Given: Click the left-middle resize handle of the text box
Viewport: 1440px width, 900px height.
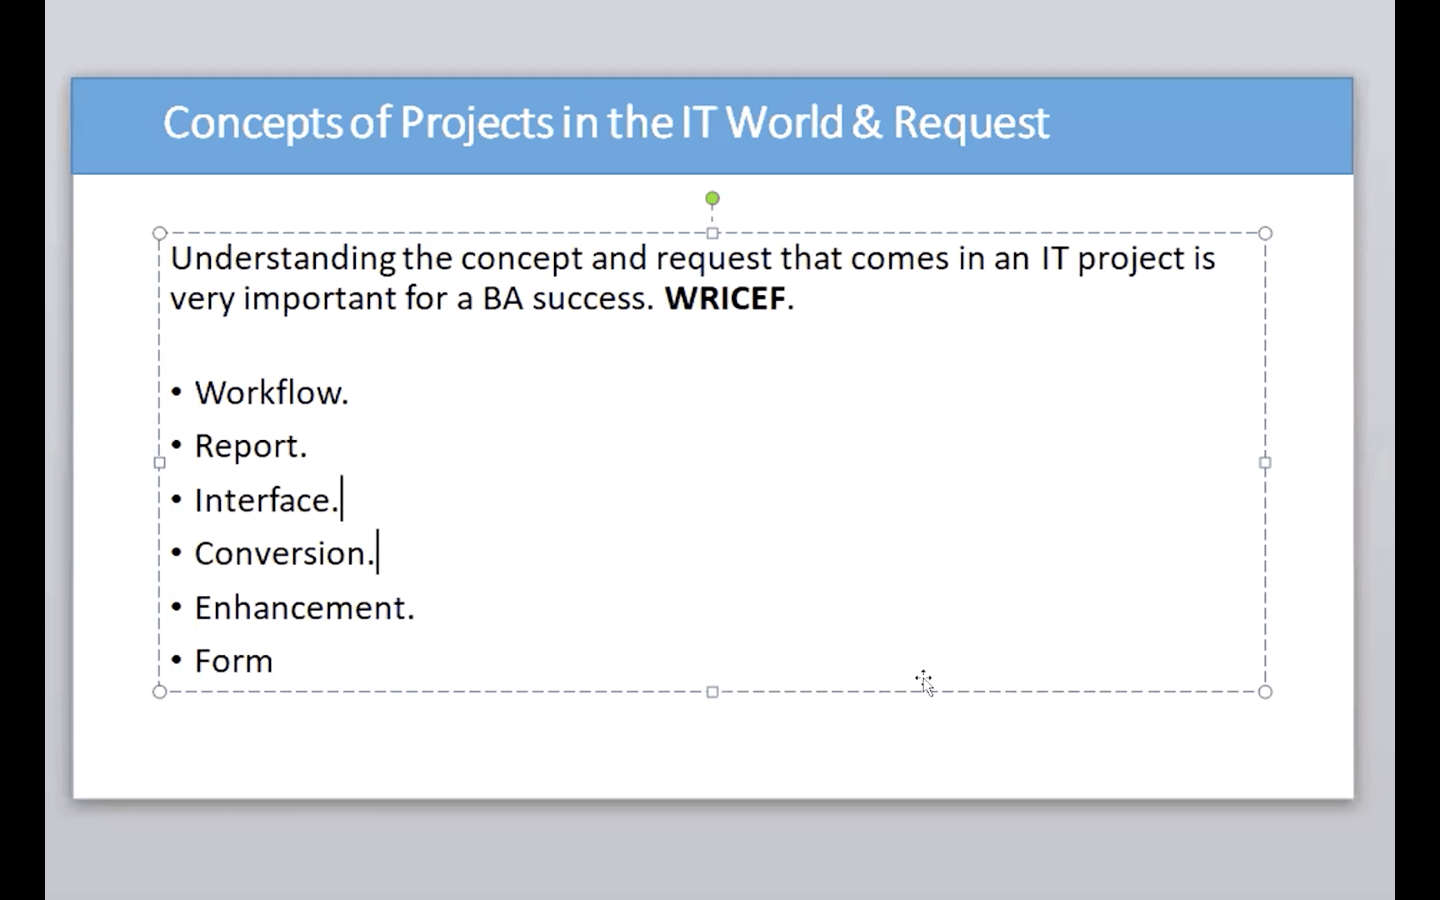Looking at the screenshot, I should pos(160,463).
